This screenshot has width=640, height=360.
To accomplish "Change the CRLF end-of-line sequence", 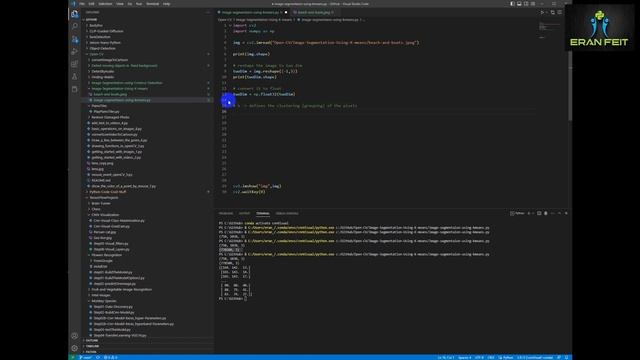I will (491, 358).
